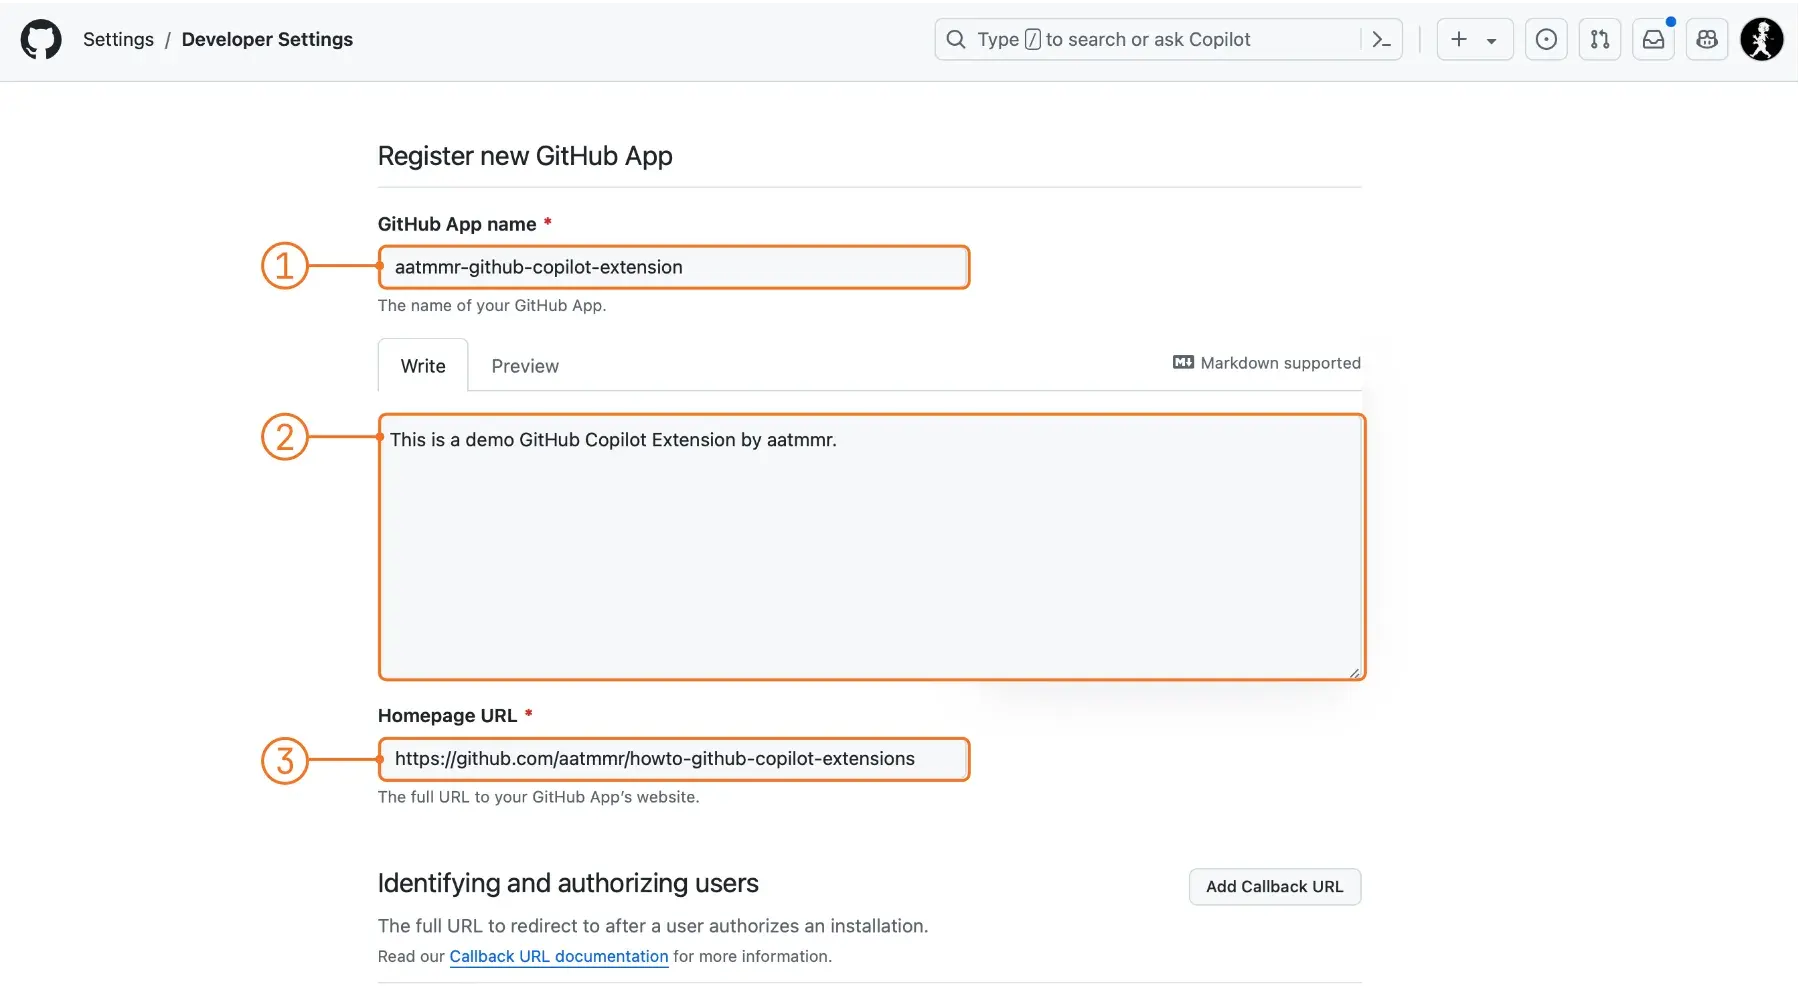
Task: Click 'The name of your GitHub App.' text
Action: point(492,305)
